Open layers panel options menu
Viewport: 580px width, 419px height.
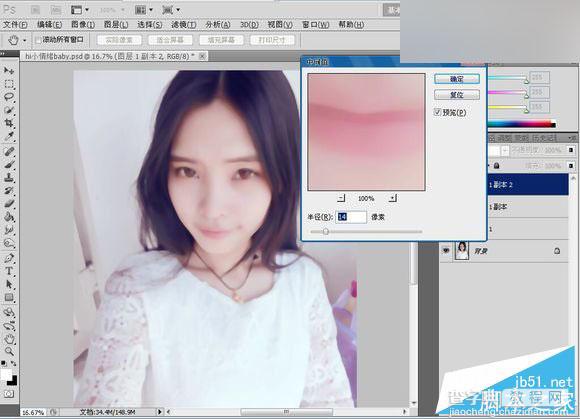572,138
